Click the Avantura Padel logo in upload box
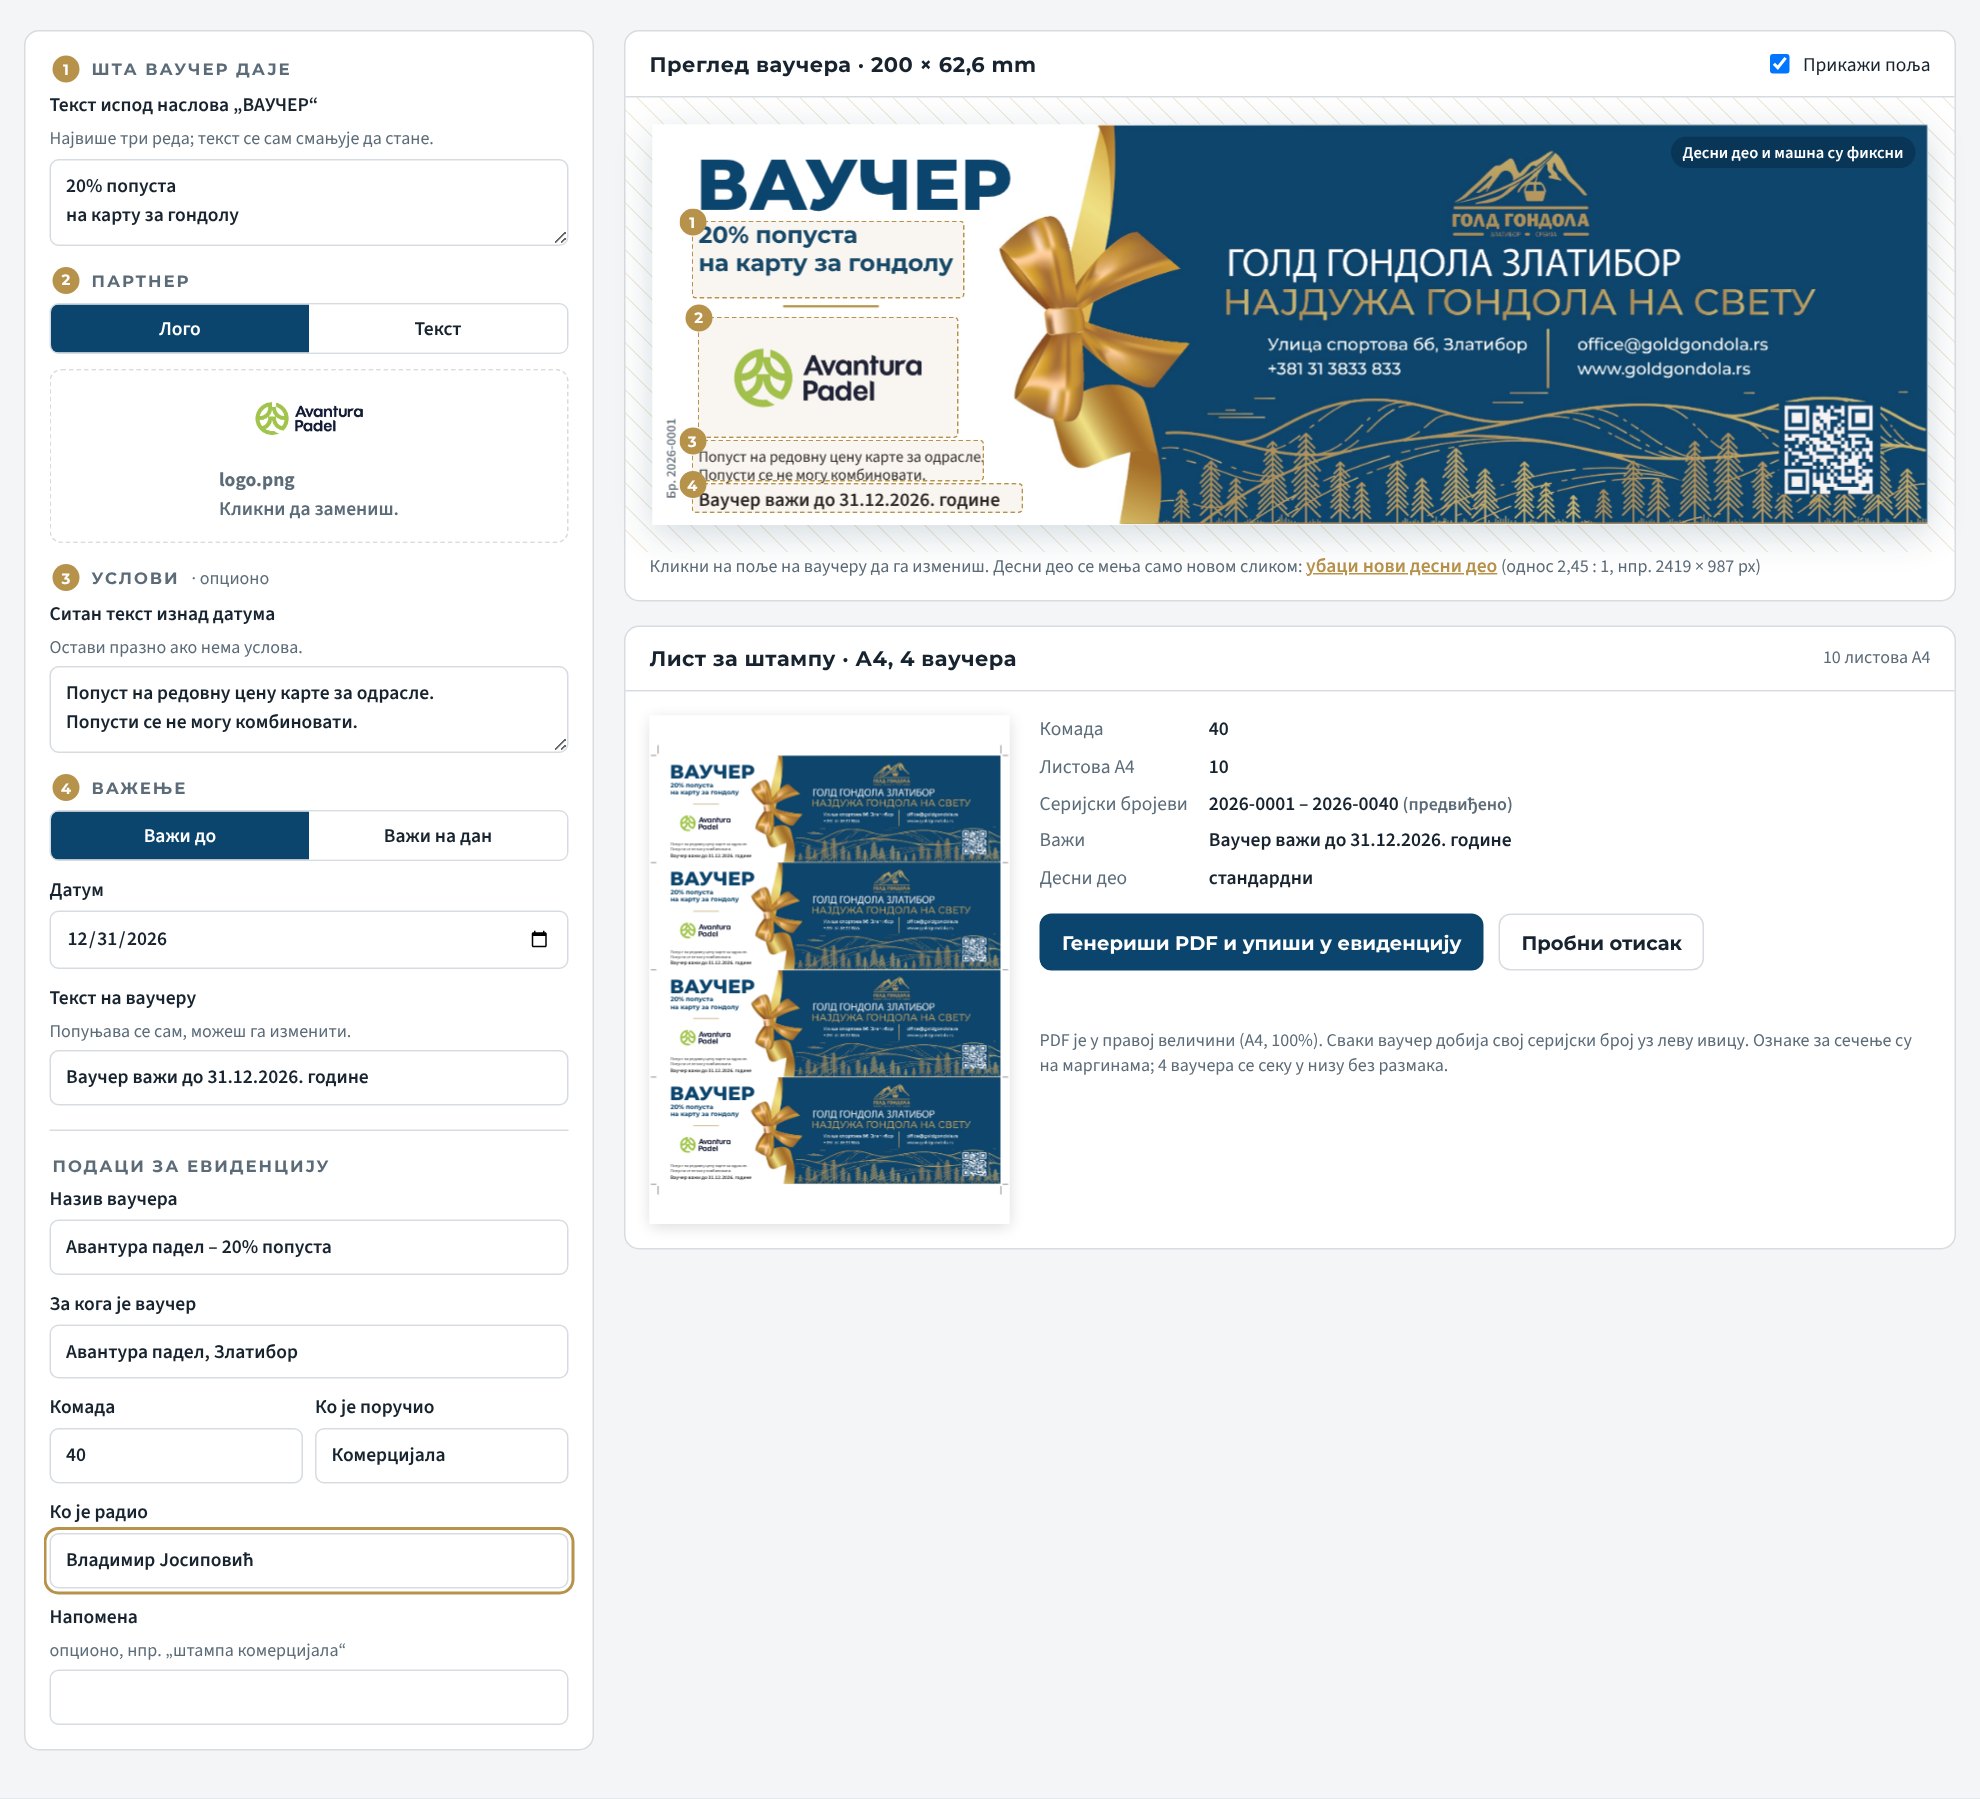 click(309, 419)
